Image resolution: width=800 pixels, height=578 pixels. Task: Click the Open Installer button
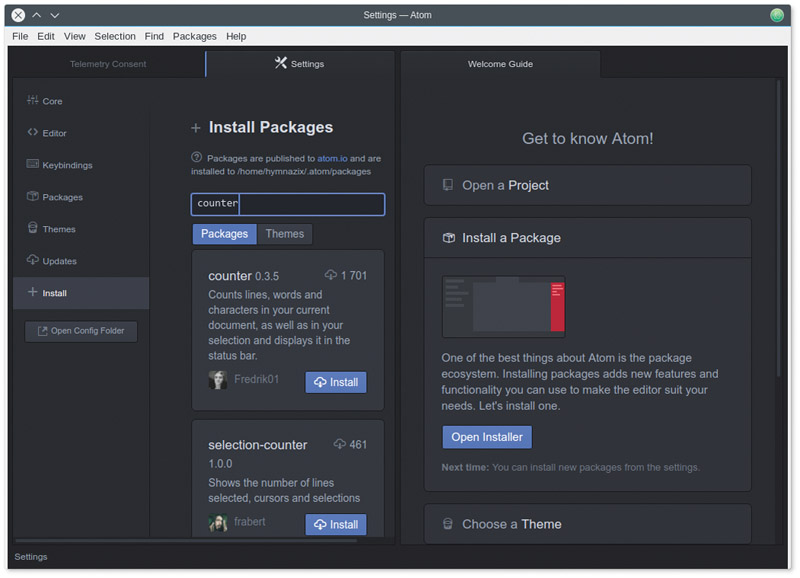[x=487, y=437]
